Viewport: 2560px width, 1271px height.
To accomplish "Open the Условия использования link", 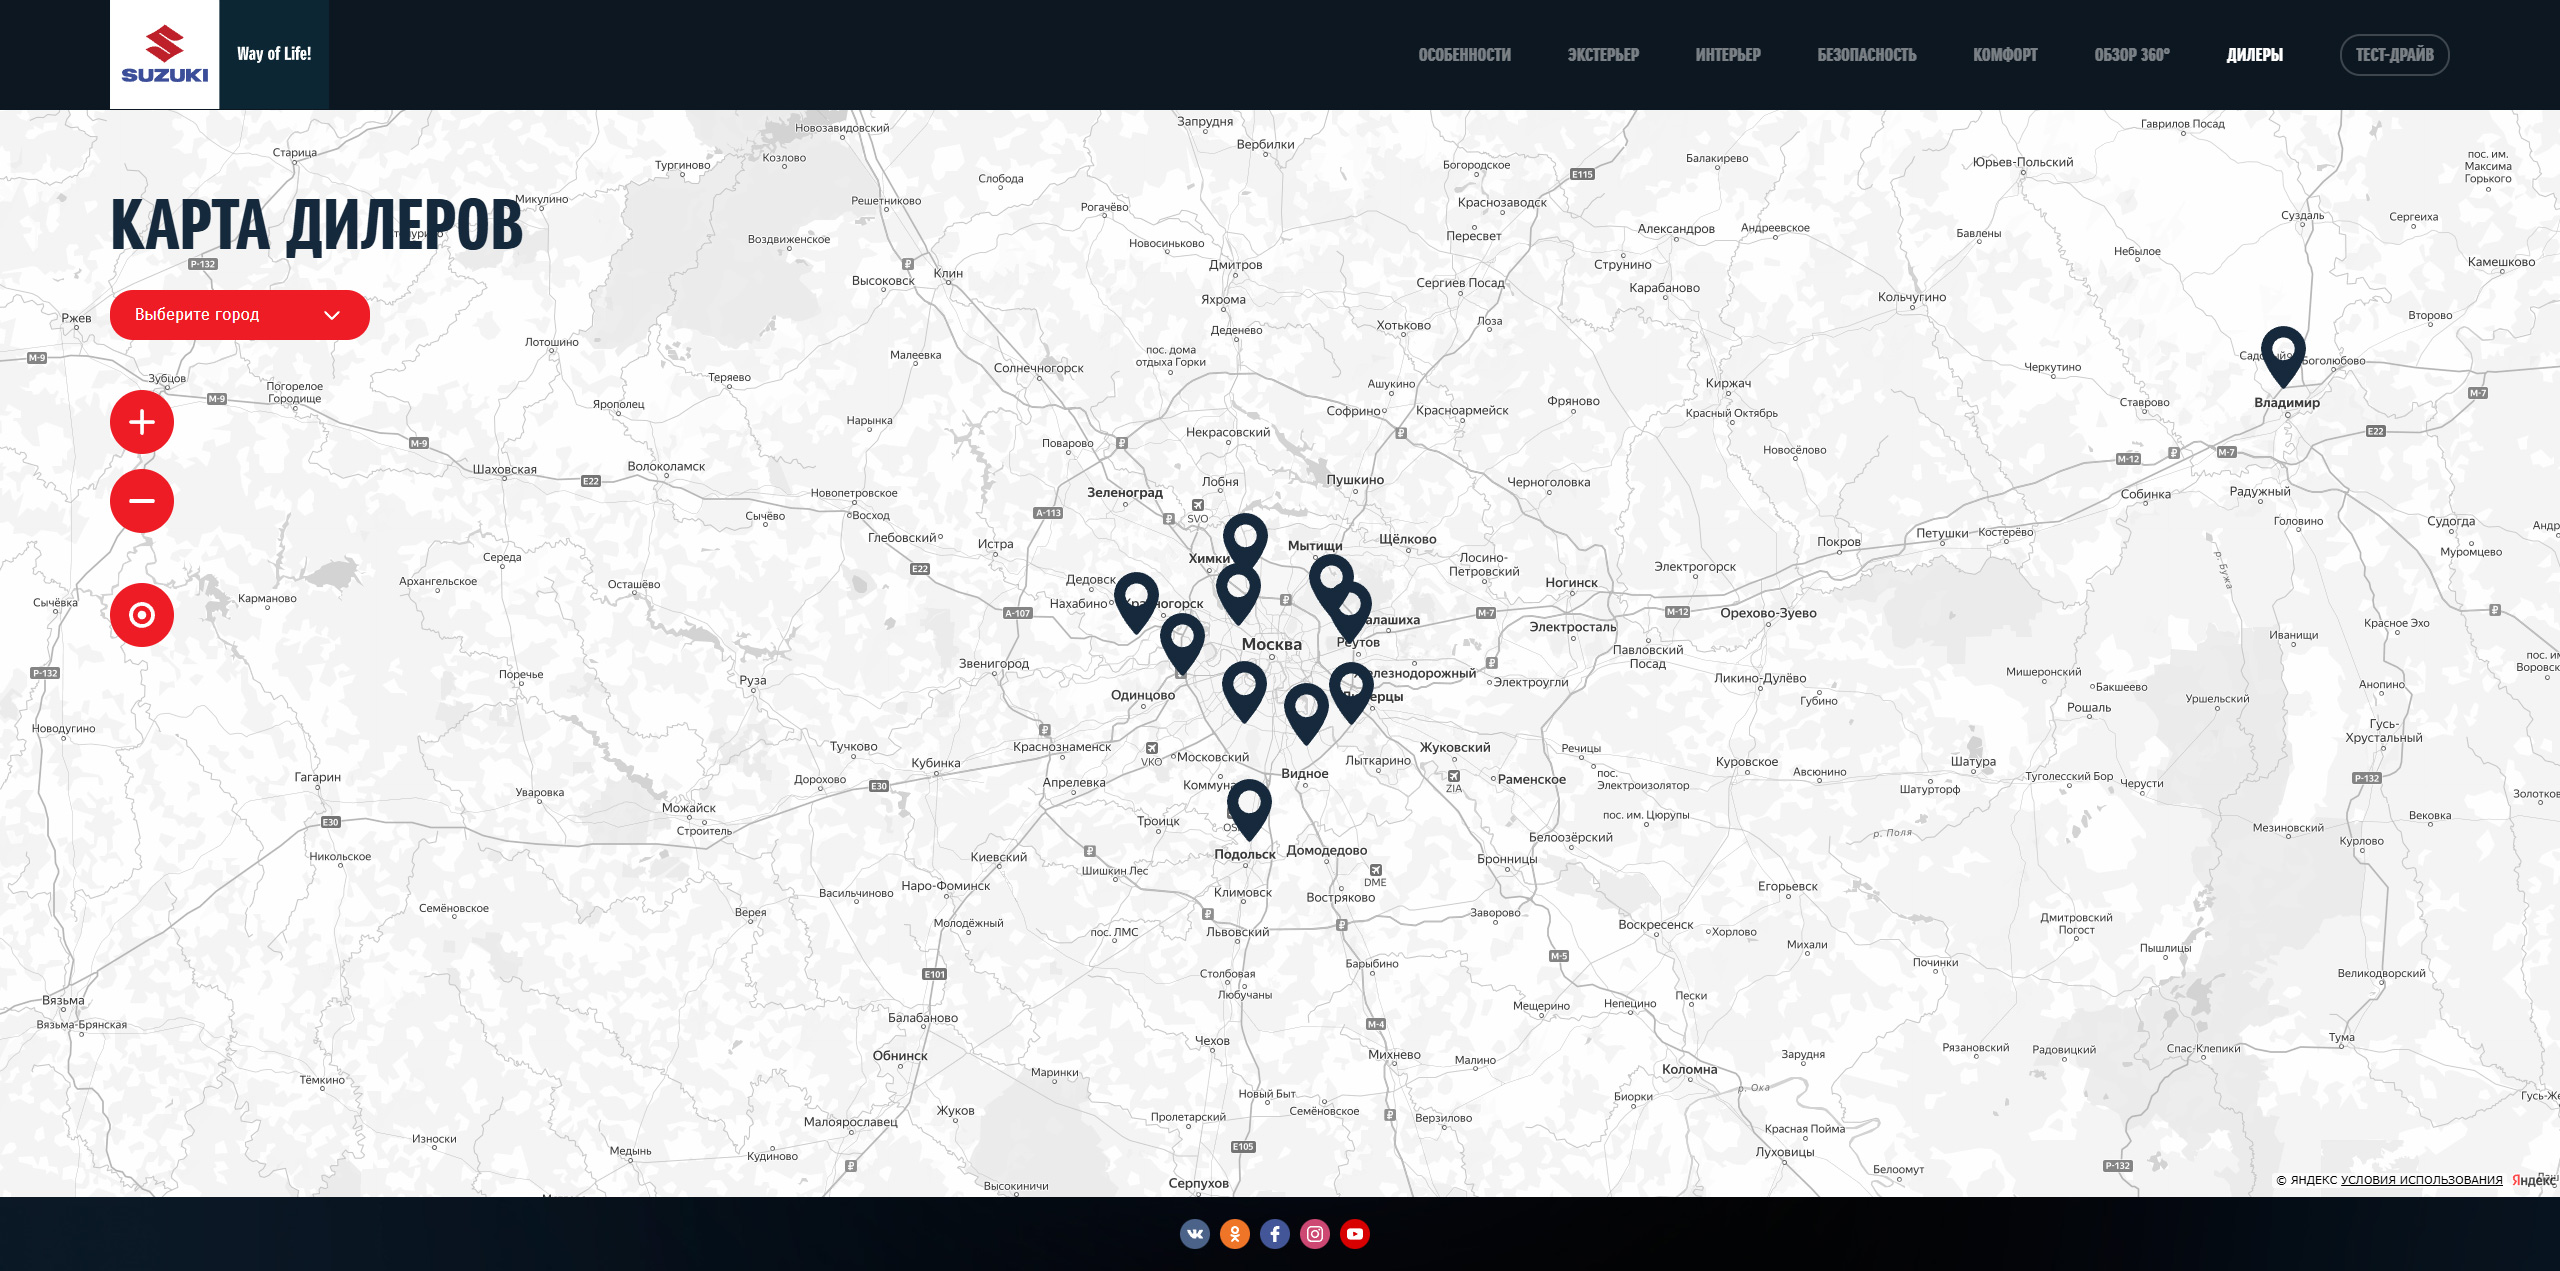I will (2421, 1180).
